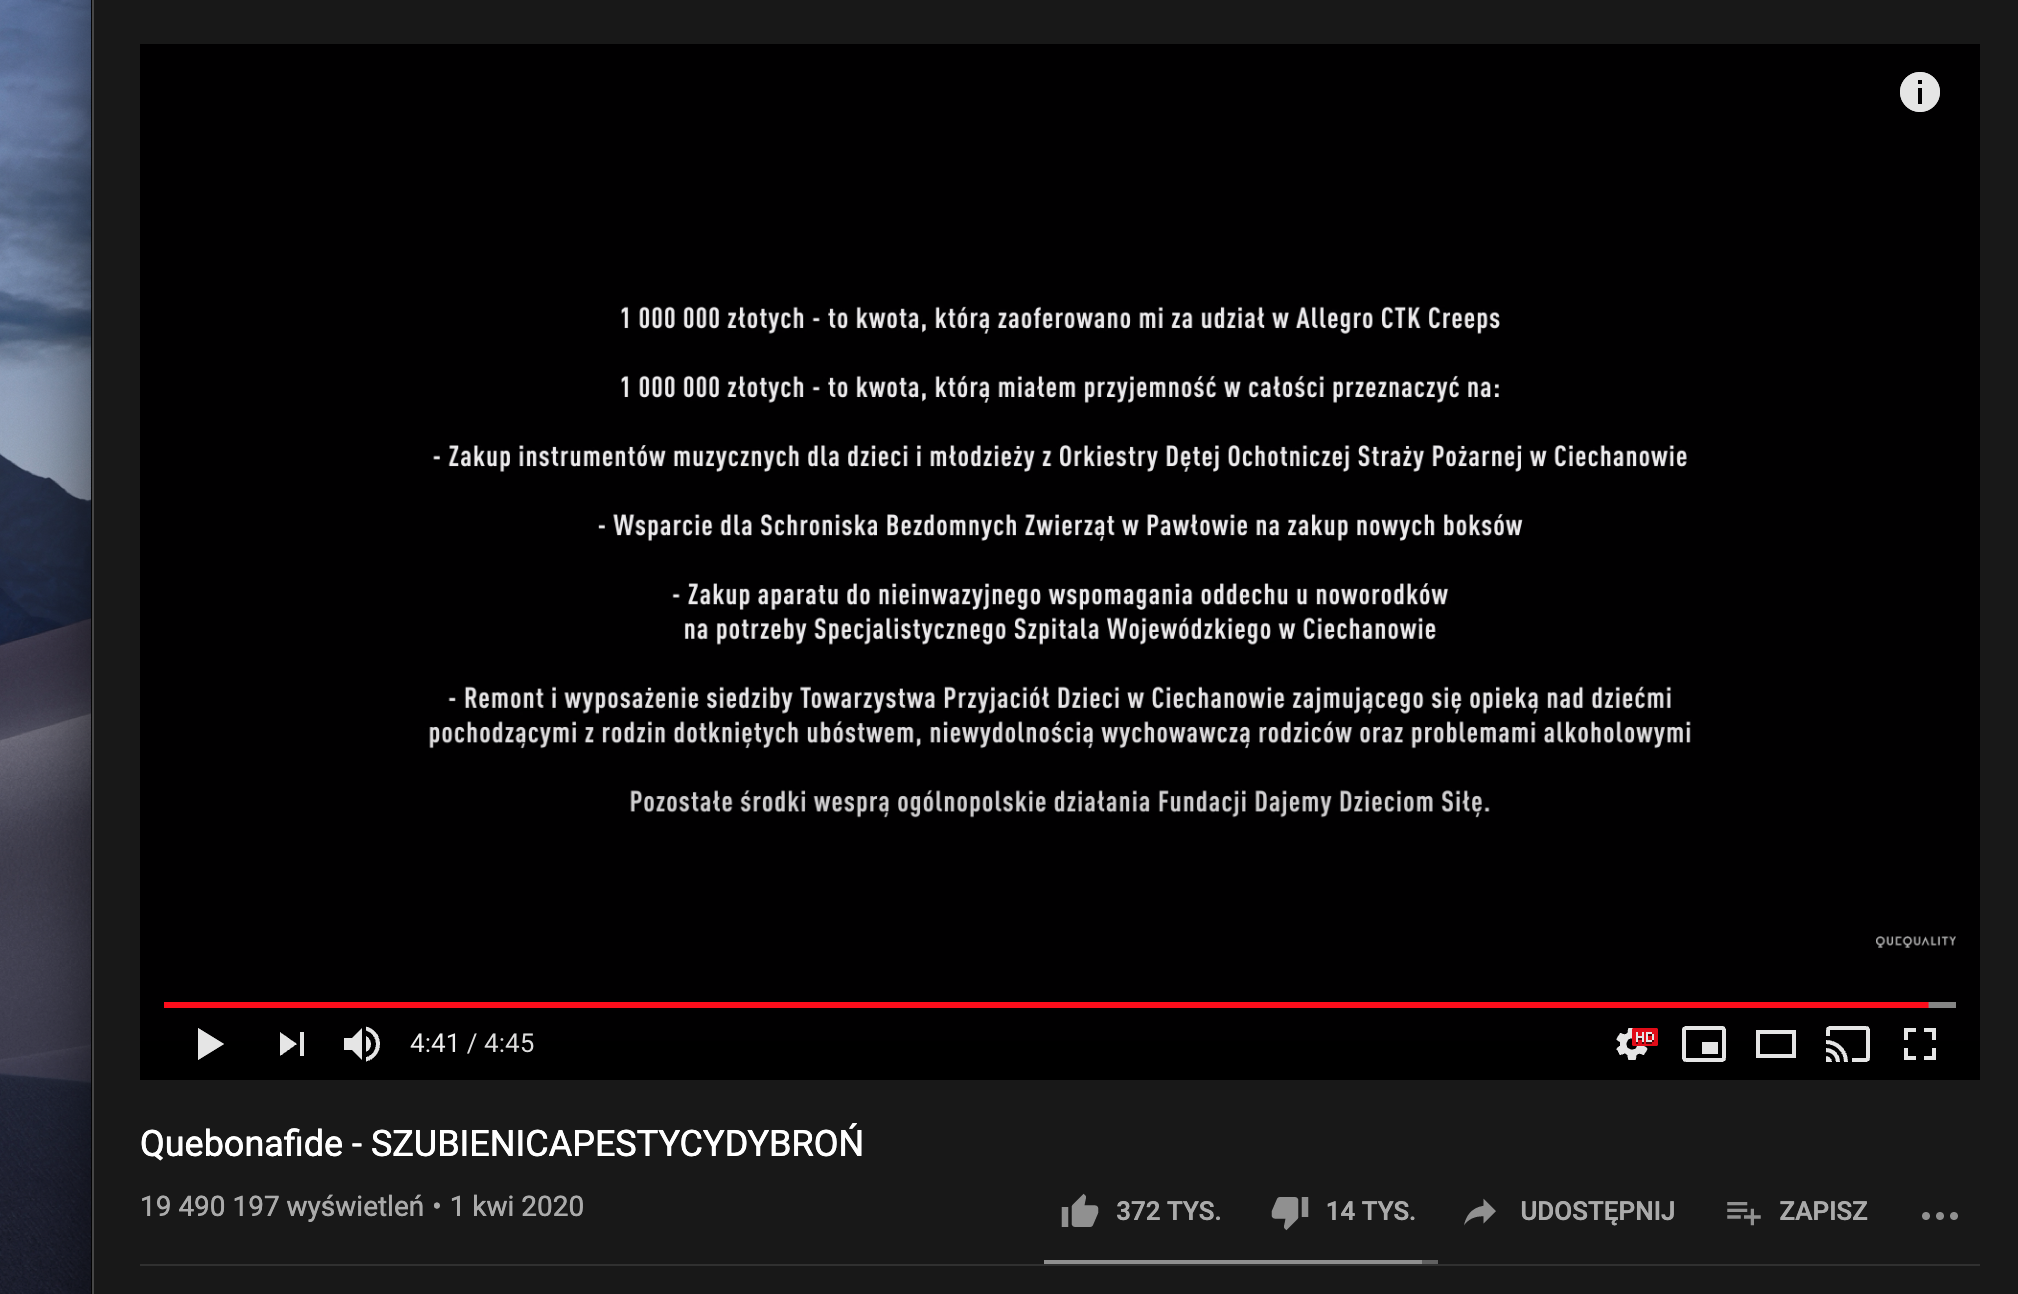
Task: Click the QUEQUALITY watermark
Action: [1915, 941]
